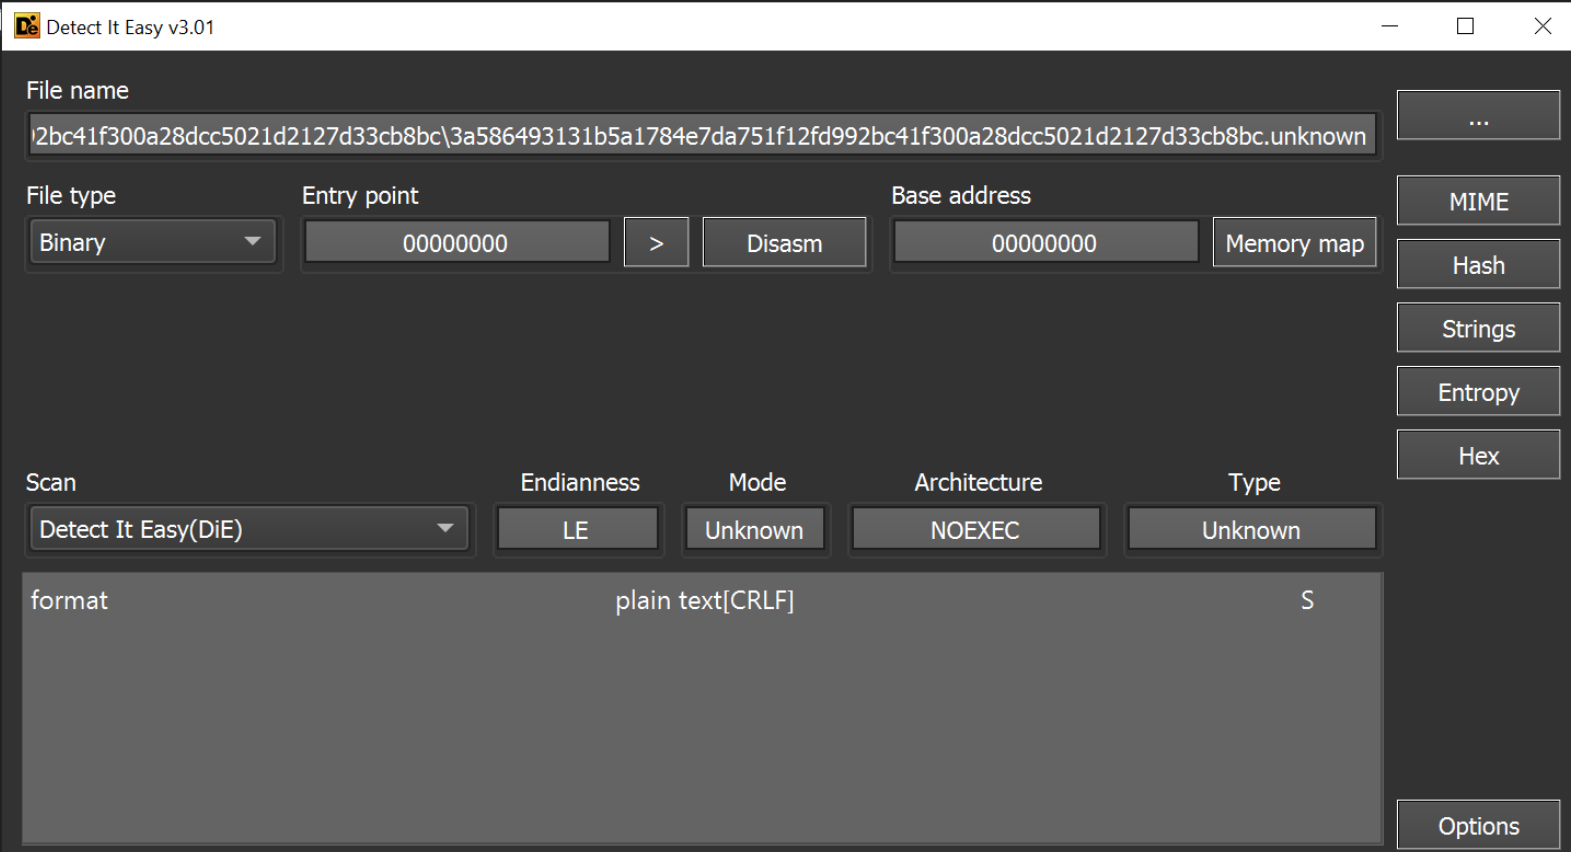Click the Detect It Easy title bar icon
Screen dimensions: 1571x852
coord(27,26)
